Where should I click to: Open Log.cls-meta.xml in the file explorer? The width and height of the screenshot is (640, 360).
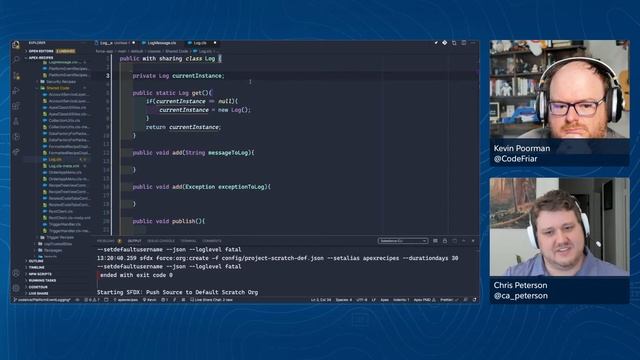[64, 166]
